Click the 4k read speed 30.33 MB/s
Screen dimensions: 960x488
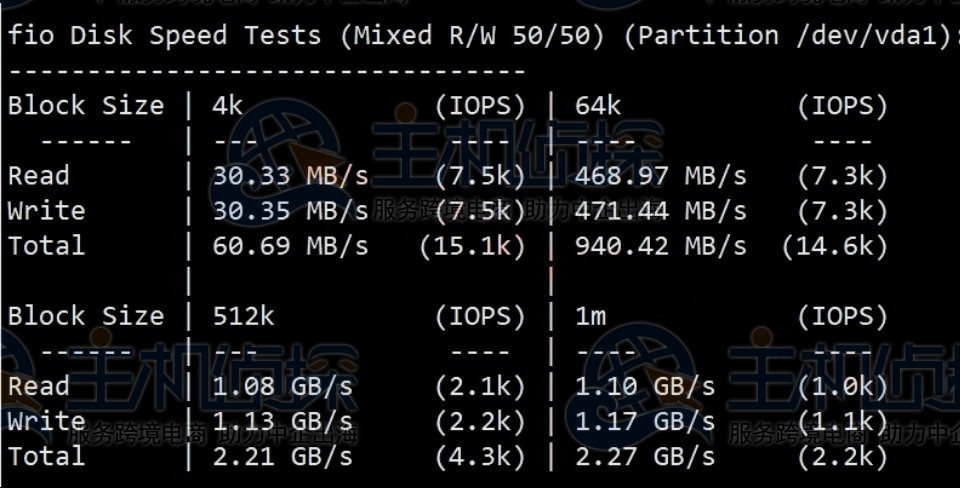click(x=290, y=177)
